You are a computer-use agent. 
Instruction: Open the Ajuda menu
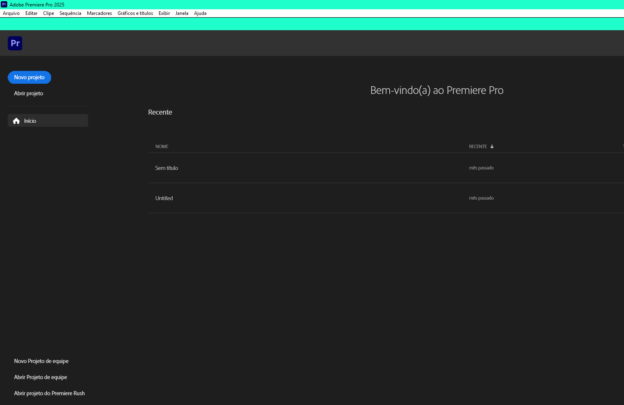coord(200,13)
